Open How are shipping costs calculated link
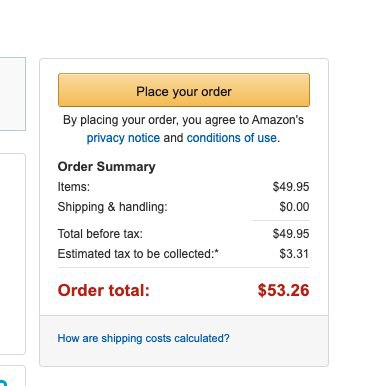377x386 pixels. tap(143, 338)
